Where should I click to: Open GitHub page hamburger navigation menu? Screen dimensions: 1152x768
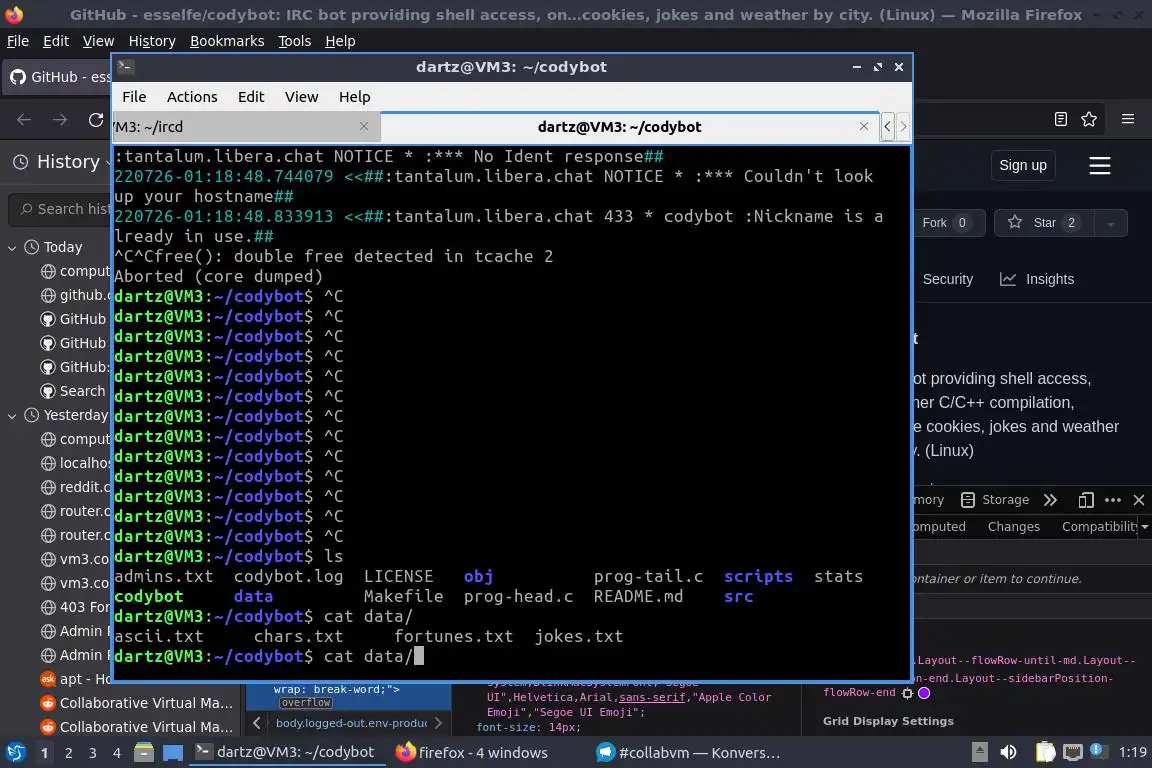1099,165
